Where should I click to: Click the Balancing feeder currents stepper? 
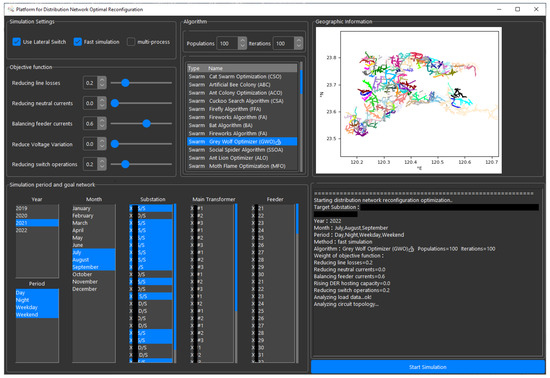pyautogui.click(x=102, y=123)
